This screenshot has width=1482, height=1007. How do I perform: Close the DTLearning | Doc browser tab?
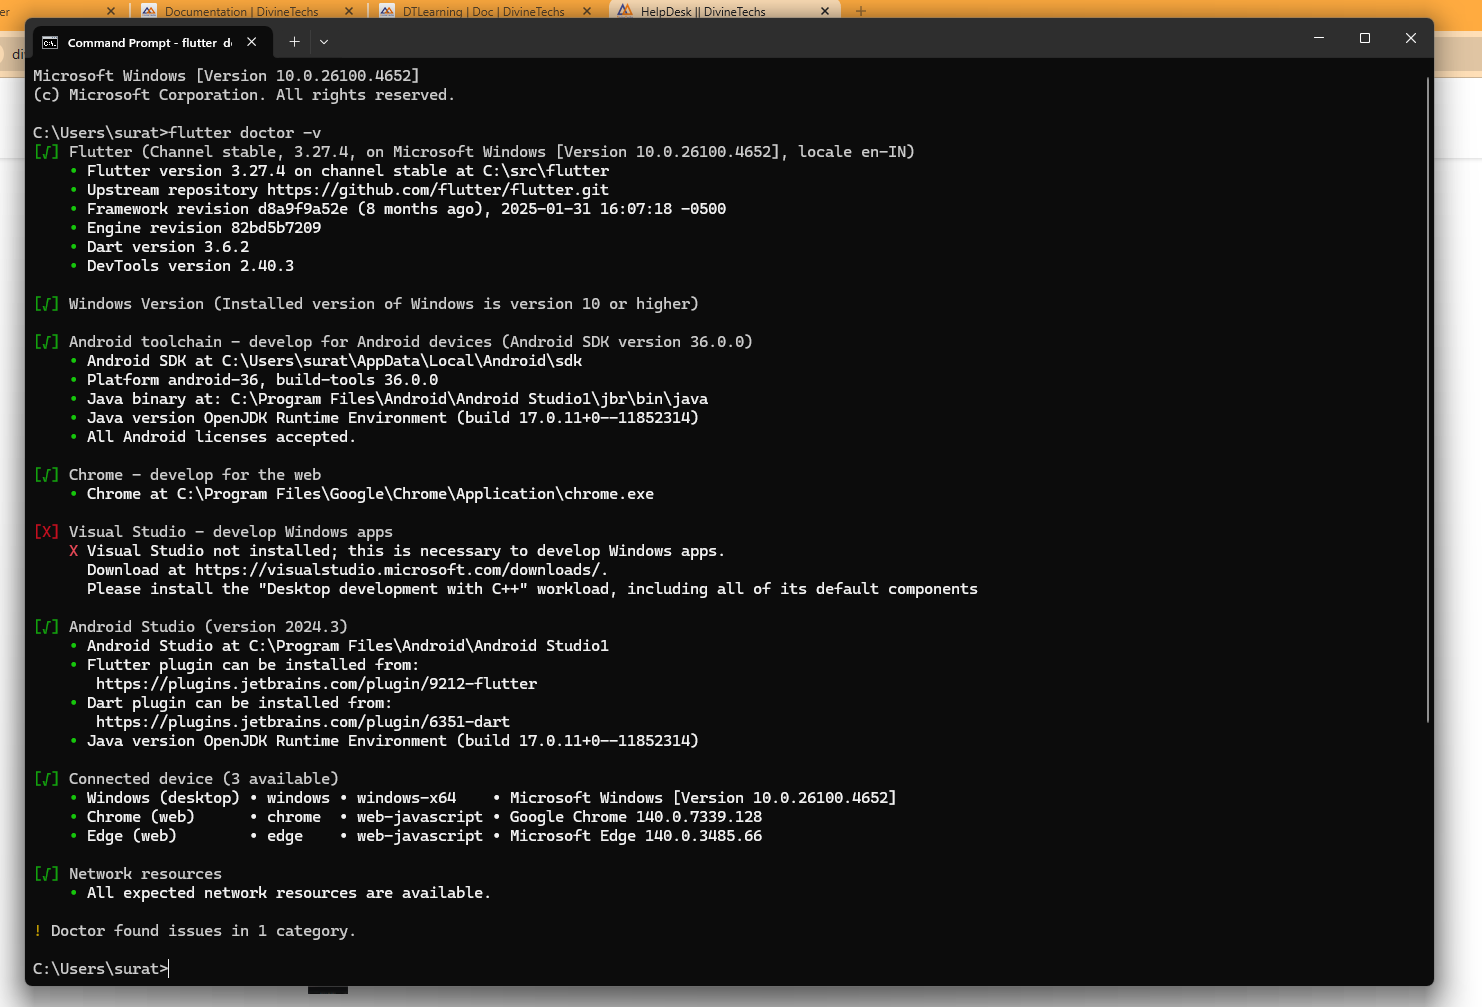(x=587, y=11)
